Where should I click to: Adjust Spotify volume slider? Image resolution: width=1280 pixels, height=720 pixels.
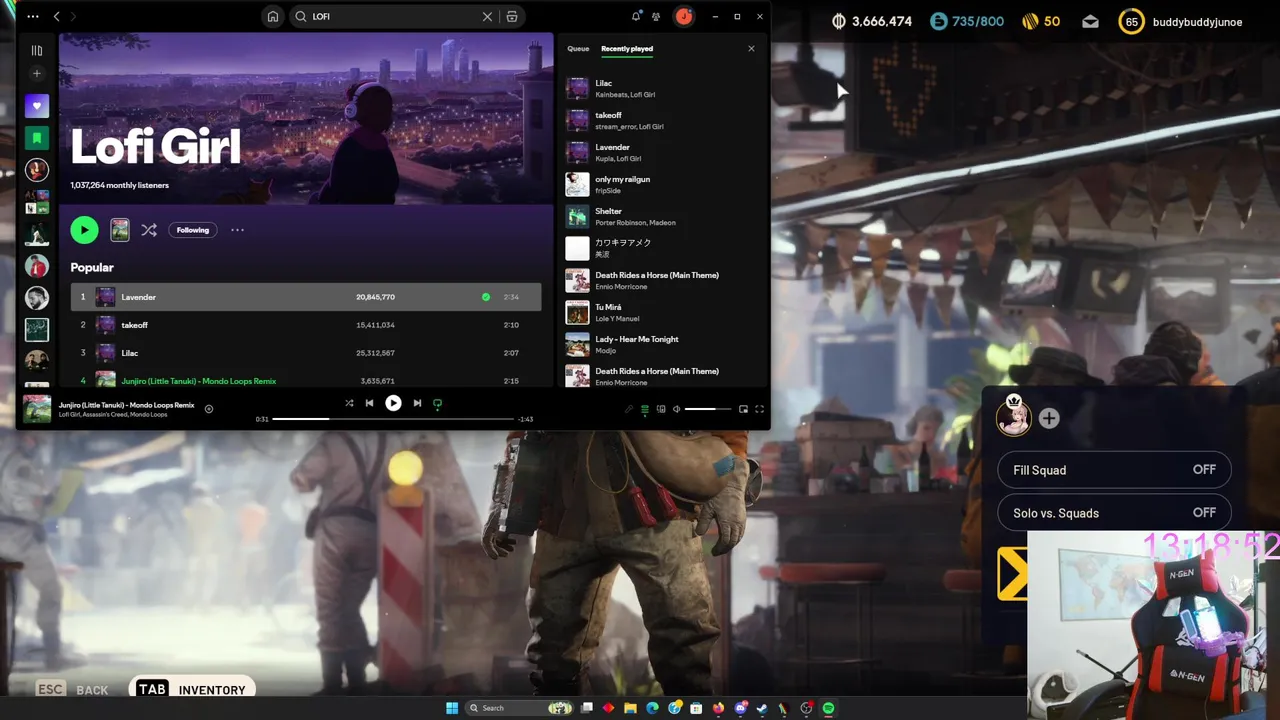click(708, 409)
